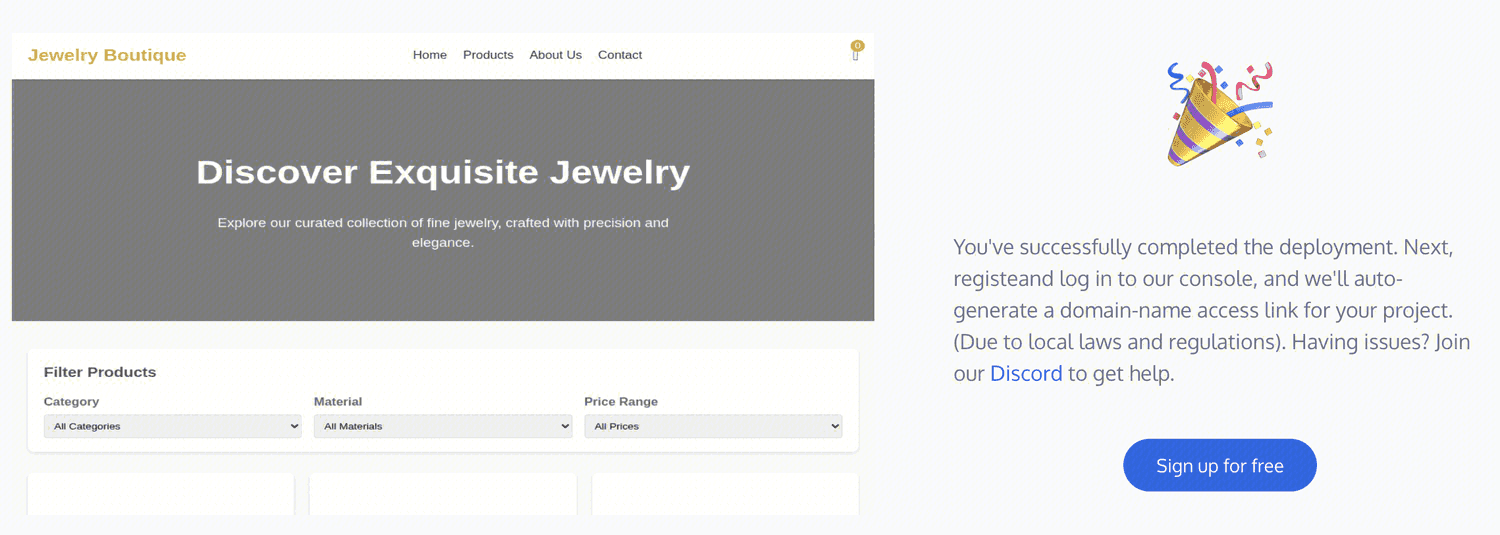Click the cart item count badge
Screen dimensions: 1500x535
click(858, 46)
